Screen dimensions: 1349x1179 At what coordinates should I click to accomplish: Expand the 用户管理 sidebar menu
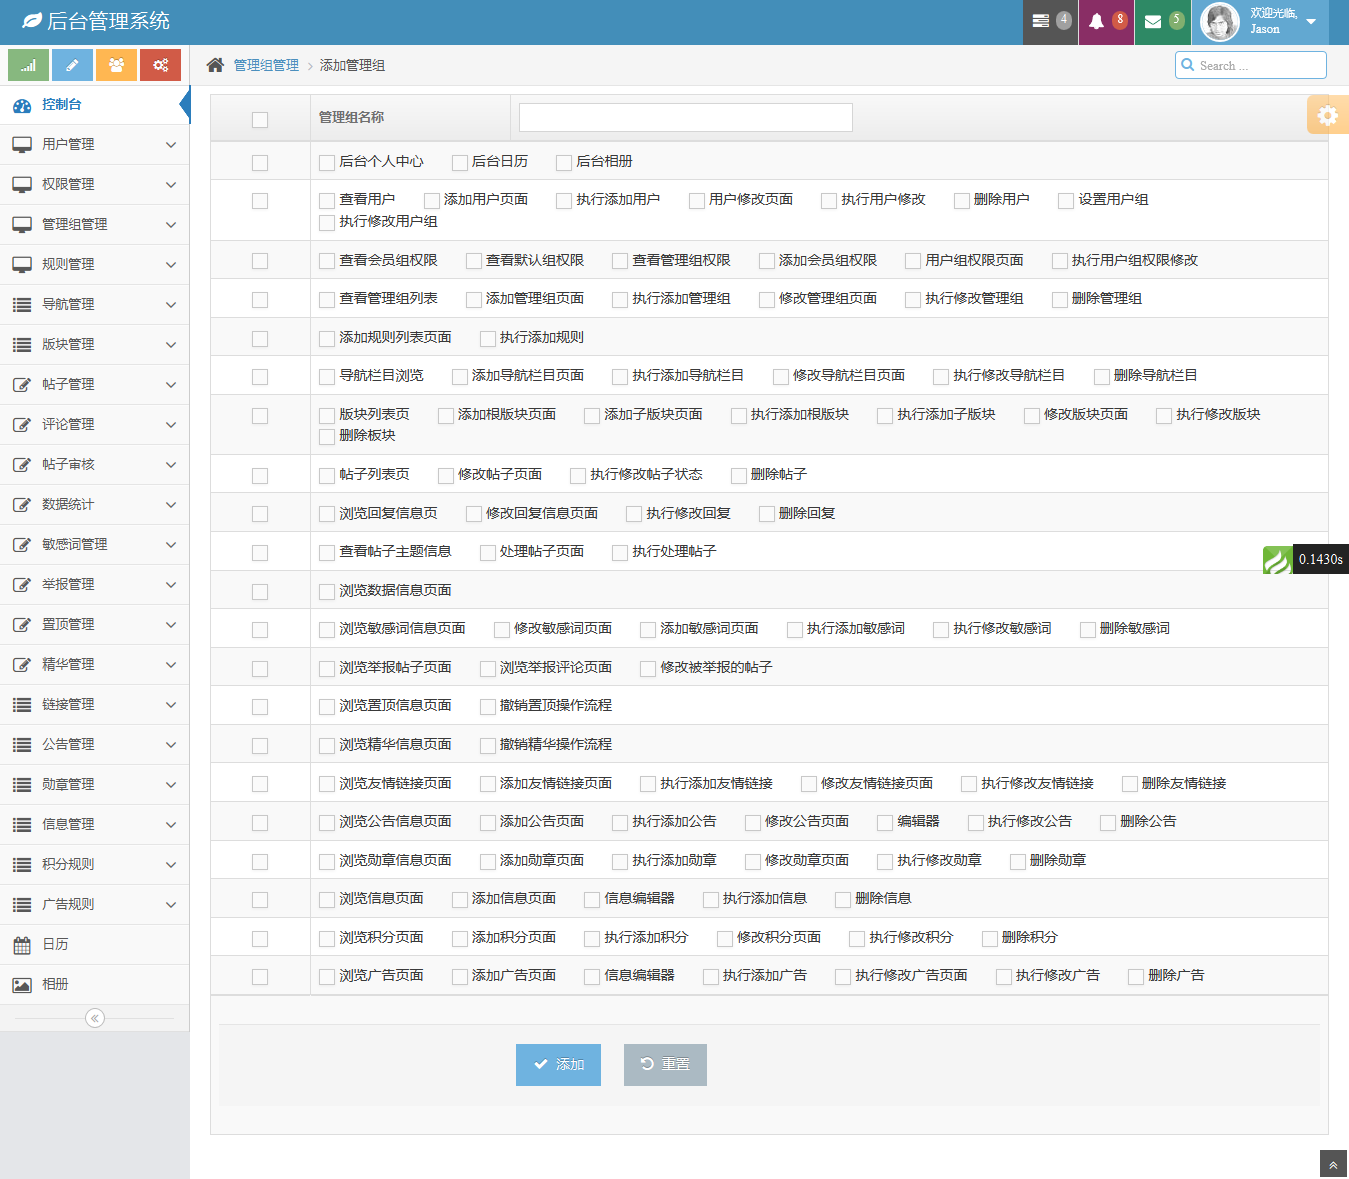pyautogui.click(x=95, y=144)
